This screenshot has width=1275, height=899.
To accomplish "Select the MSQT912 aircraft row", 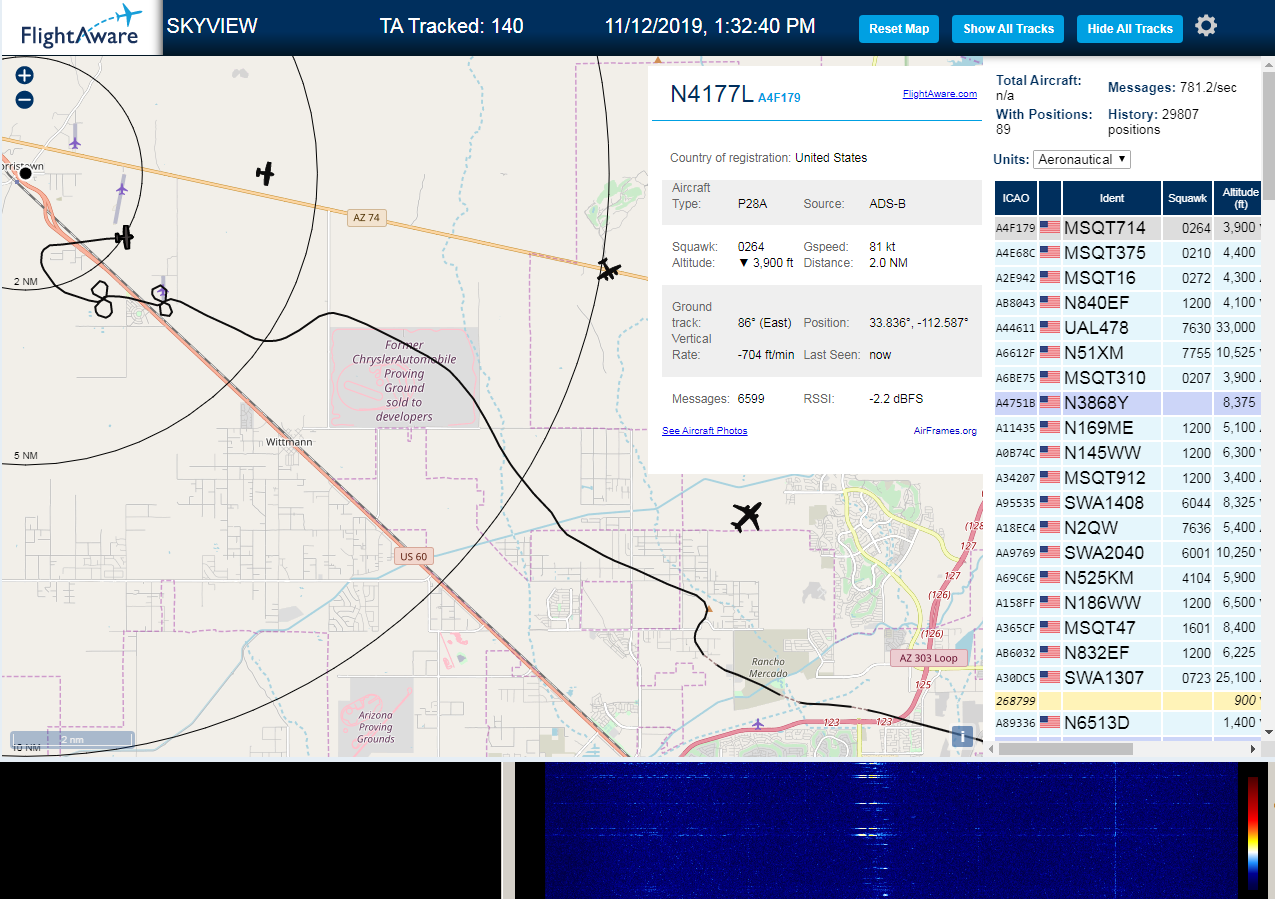I will (x=1128, y=478).
